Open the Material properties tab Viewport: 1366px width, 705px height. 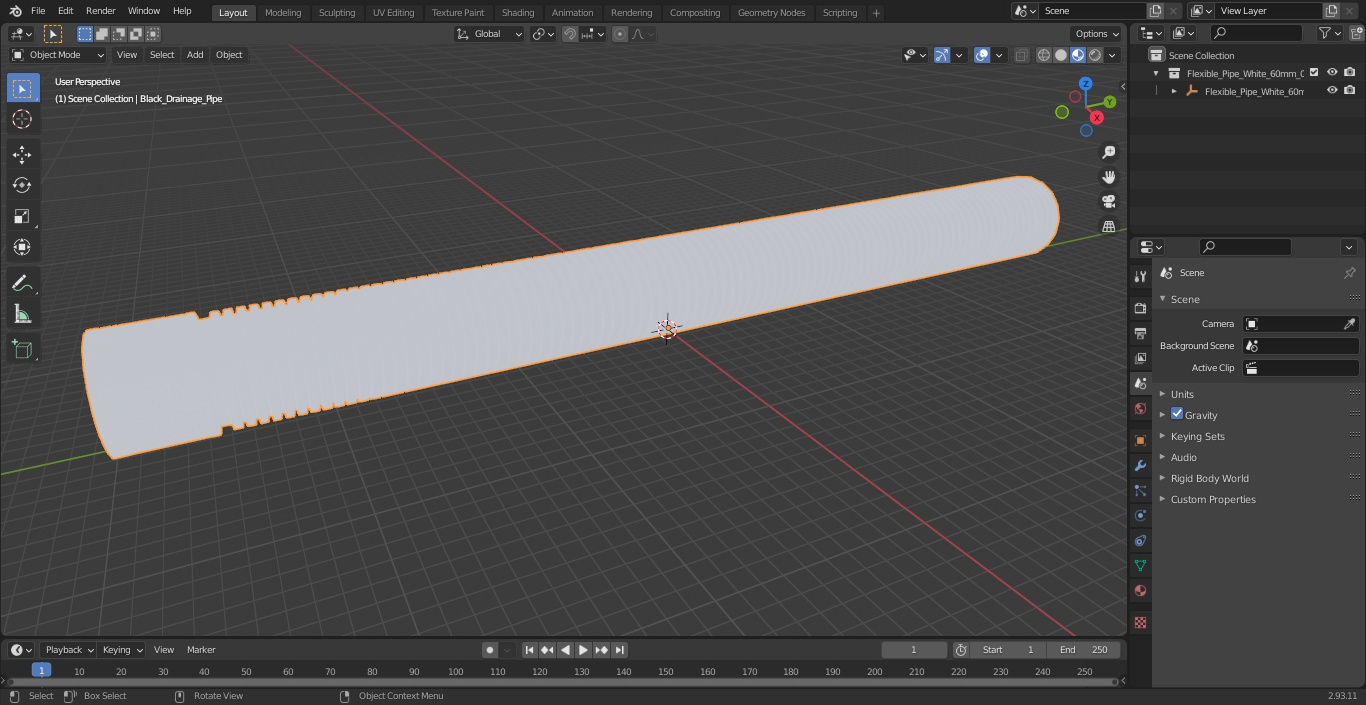(1140, 590)
